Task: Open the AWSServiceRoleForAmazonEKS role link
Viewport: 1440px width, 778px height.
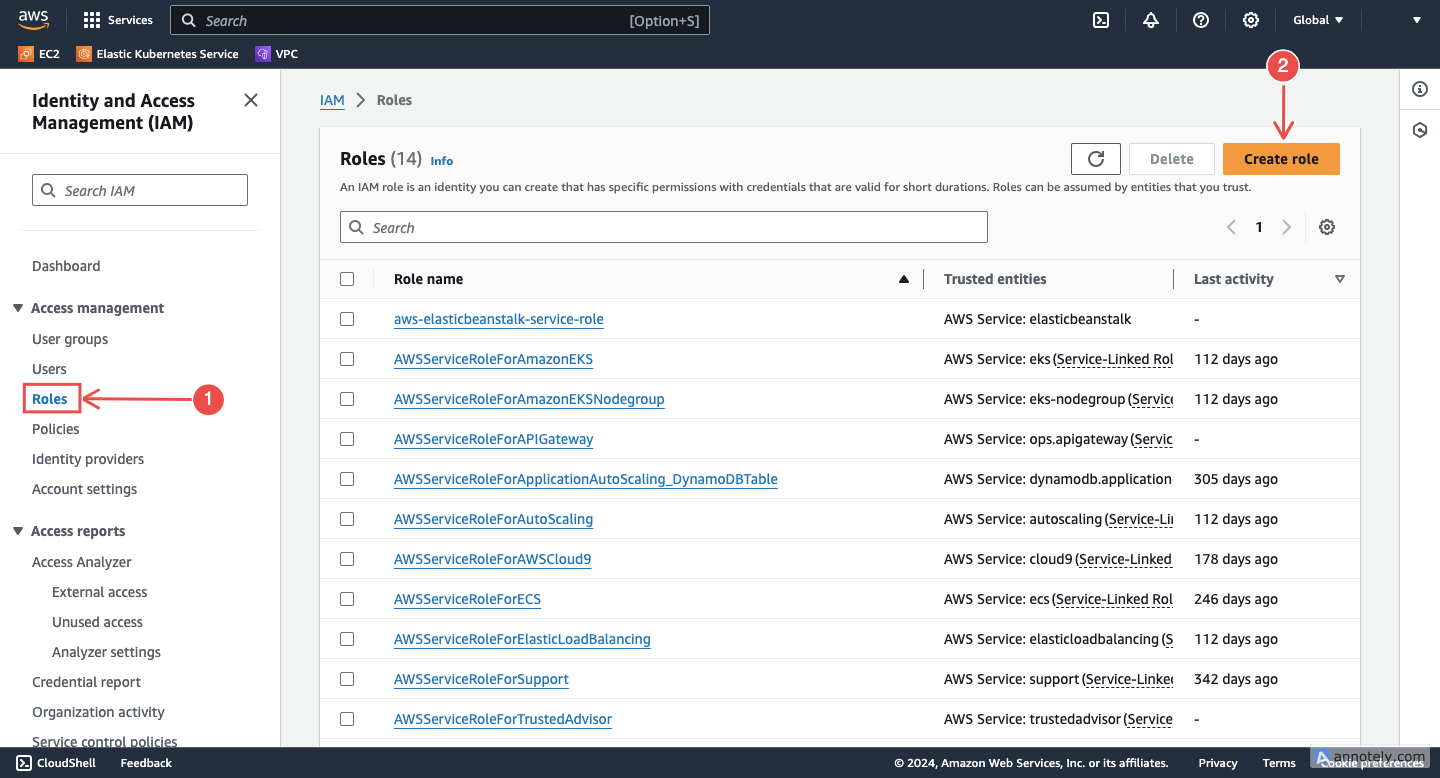Action: click(x=493, y=359)
